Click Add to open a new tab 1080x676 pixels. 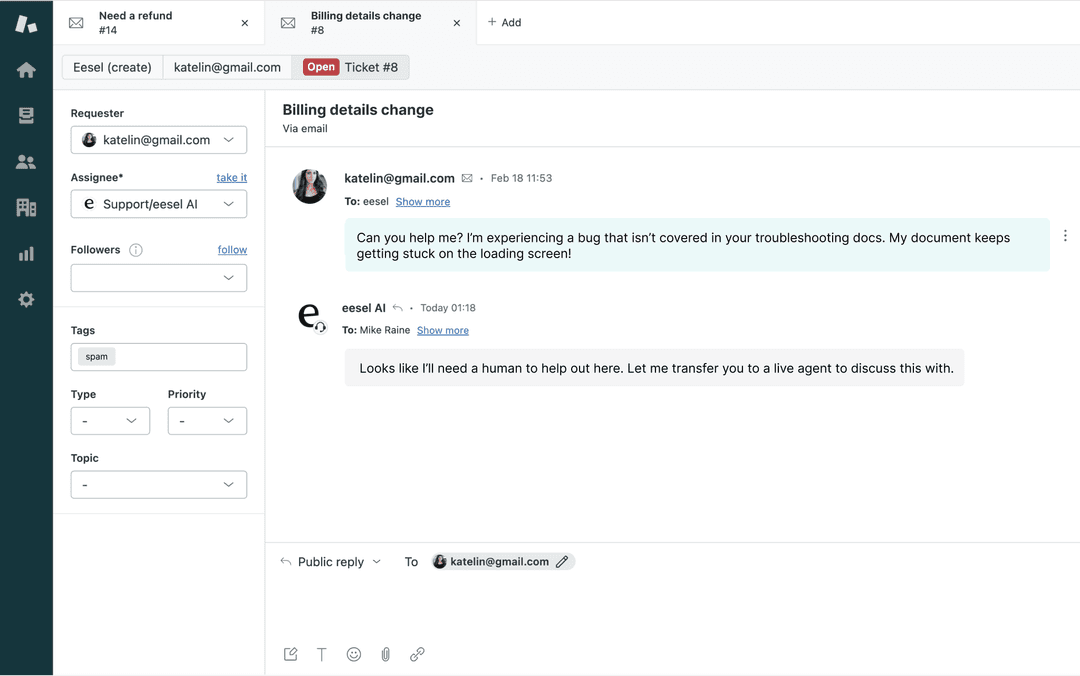[x=504, y=22]
